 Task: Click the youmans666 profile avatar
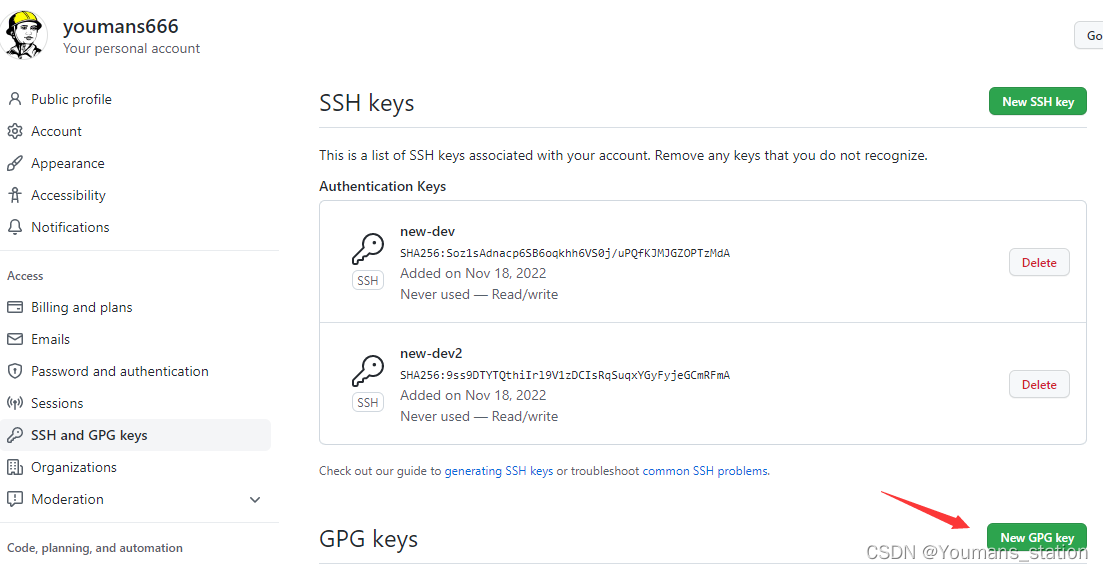point(24,34)
